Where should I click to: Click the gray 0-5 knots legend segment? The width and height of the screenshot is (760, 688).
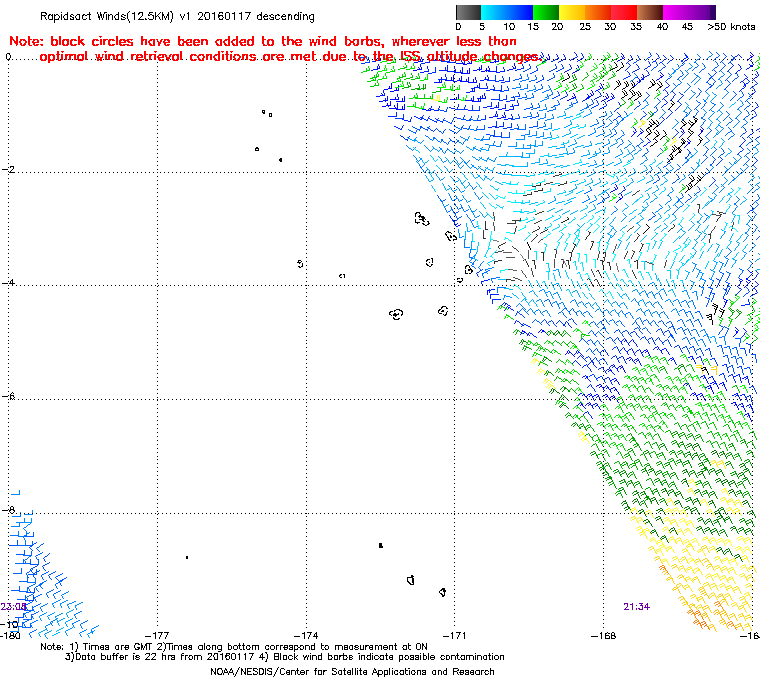(x=468, y=12)
